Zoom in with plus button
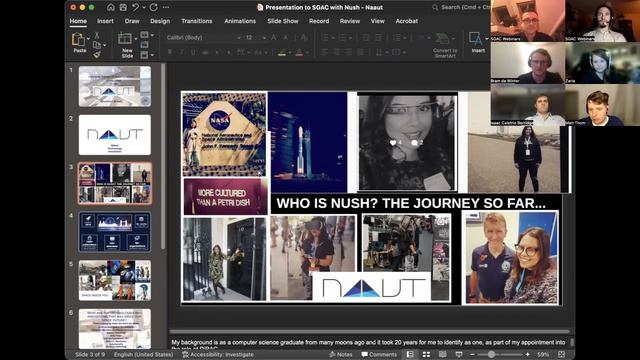This screenshot has width=640, height=360. pyautogui.click(x=527, y=354)
